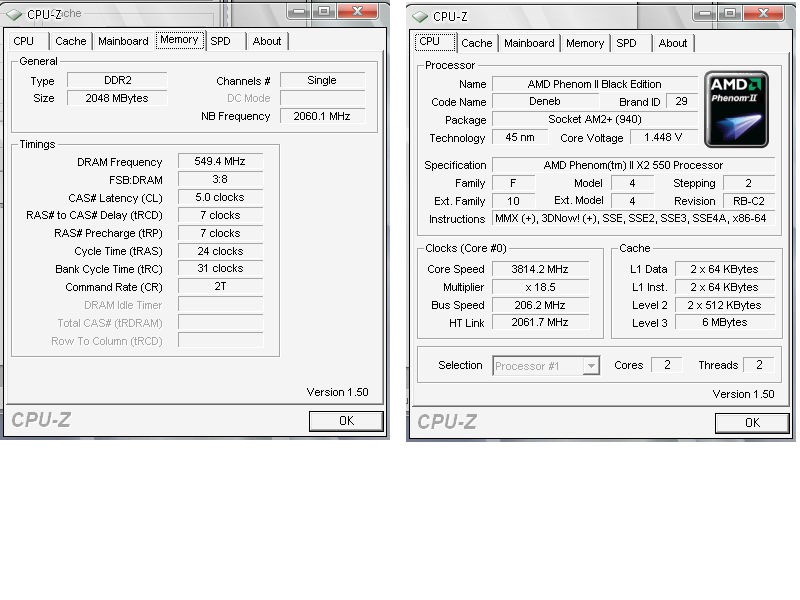The width and height of the screenshot is (800, 600).
Task: Click the memory Type field showing DDR2
Action: pos(117,81)
